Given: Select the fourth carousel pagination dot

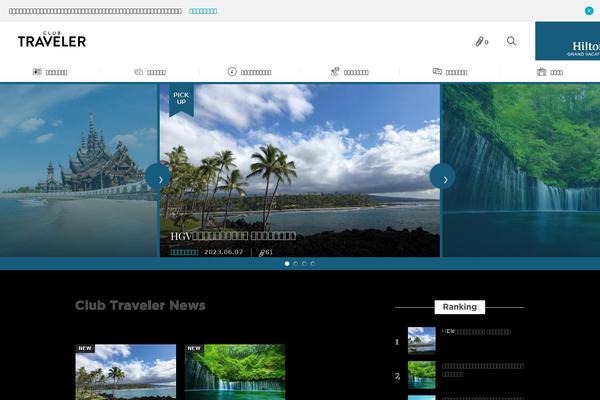Looking at the screenshot, I should [313, 264].
